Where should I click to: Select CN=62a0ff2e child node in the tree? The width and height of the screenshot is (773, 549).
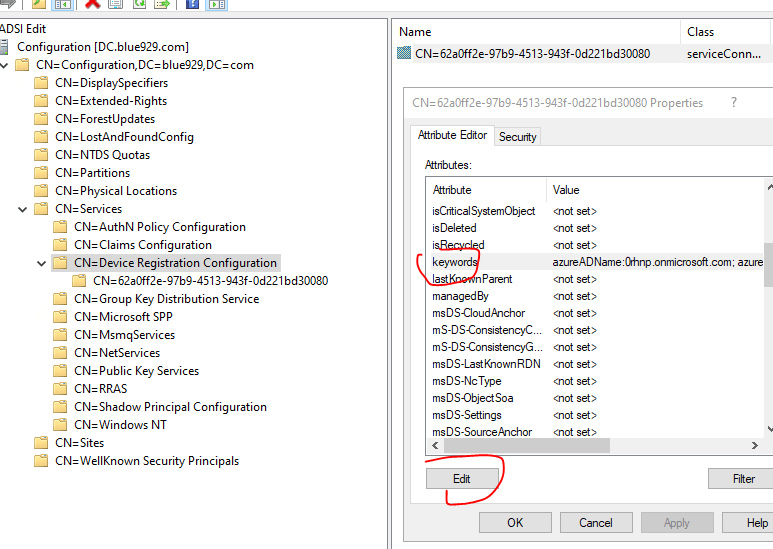pyautogui.click(x=210, y=281)
